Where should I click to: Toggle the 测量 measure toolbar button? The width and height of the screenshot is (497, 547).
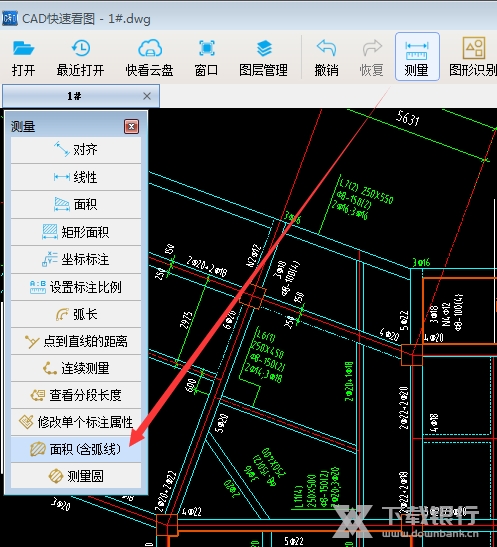pos(417,57)
